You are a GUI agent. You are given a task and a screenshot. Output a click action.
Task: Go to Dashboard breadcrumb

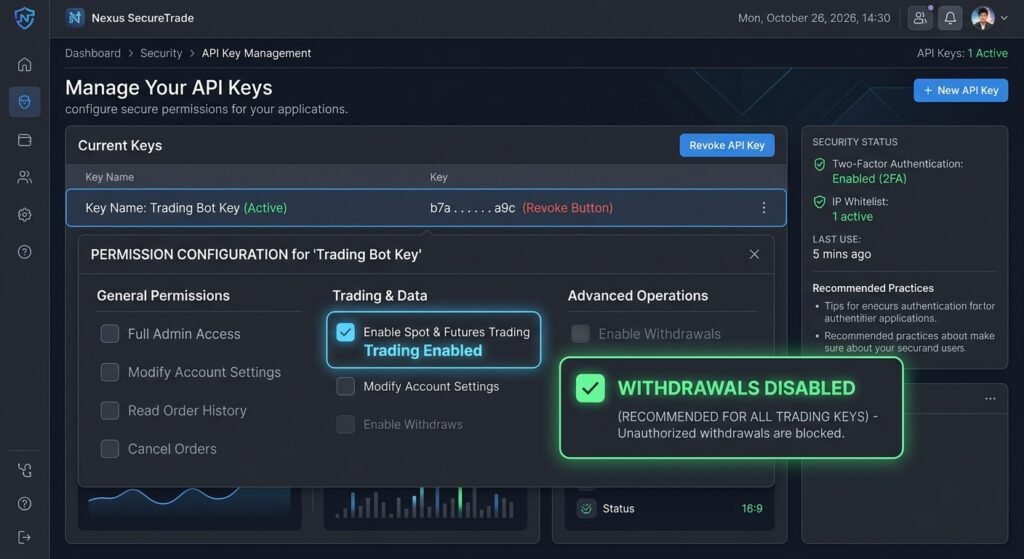point(93,53)
